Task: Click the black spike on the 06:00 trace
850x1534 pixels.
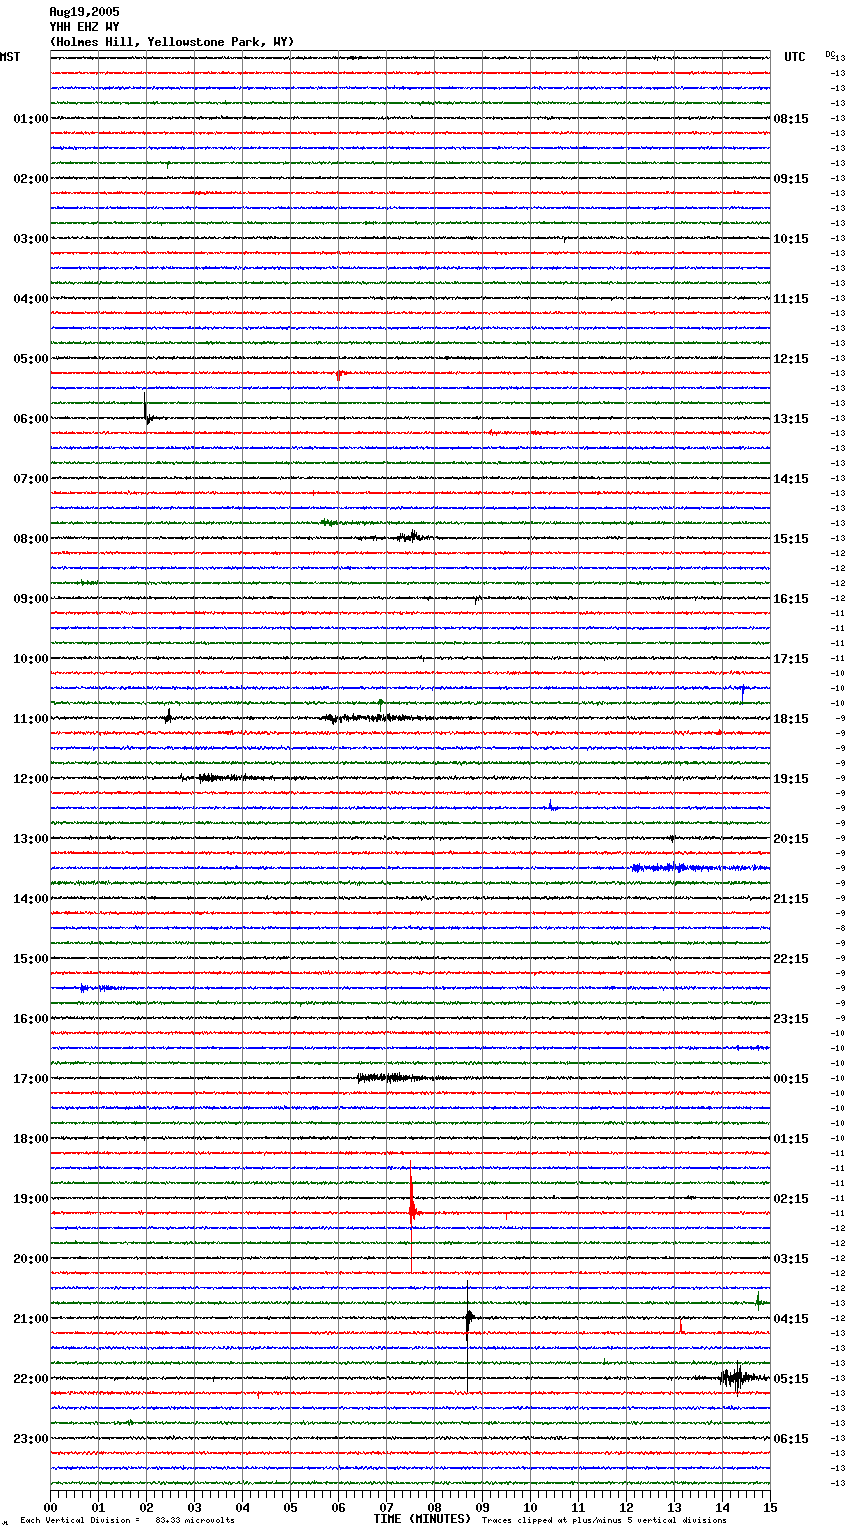Action: click(x=147, y=410)
